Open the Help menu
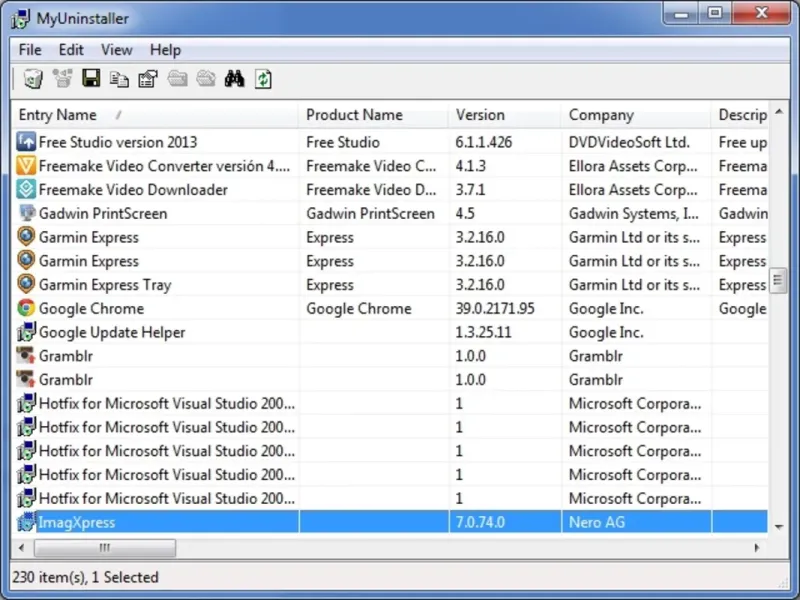This screenshot has height=600, width=800. tap(165, 50)
